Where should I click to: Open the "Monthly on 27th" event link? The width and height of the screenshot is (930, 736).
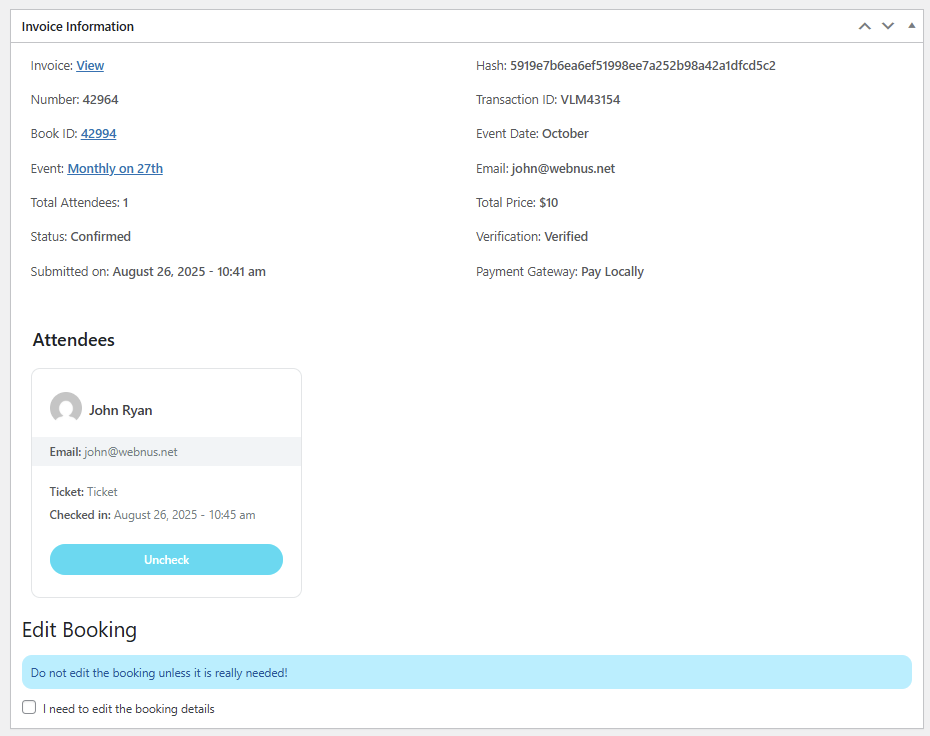click(x=114, y=168)
